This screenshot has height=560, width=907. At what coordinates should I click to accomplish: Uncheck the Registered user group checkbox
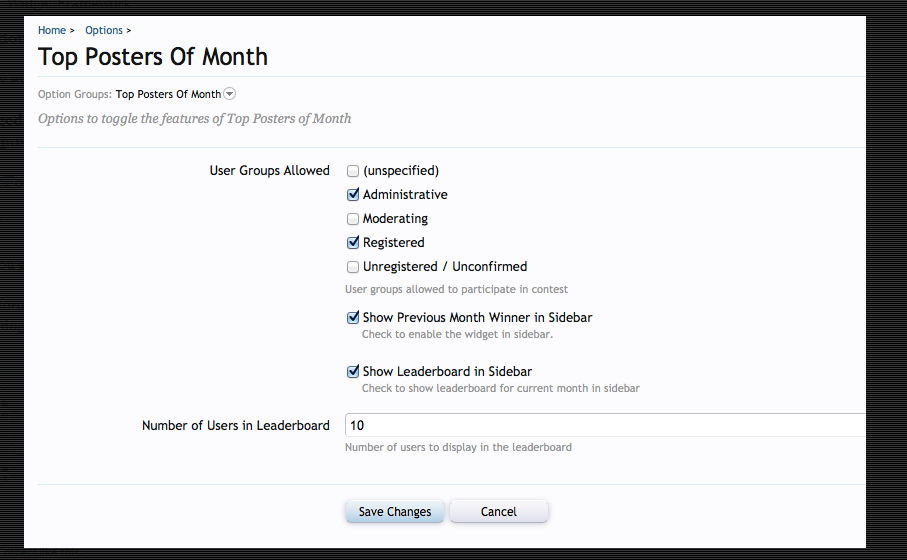pos(353,243)
